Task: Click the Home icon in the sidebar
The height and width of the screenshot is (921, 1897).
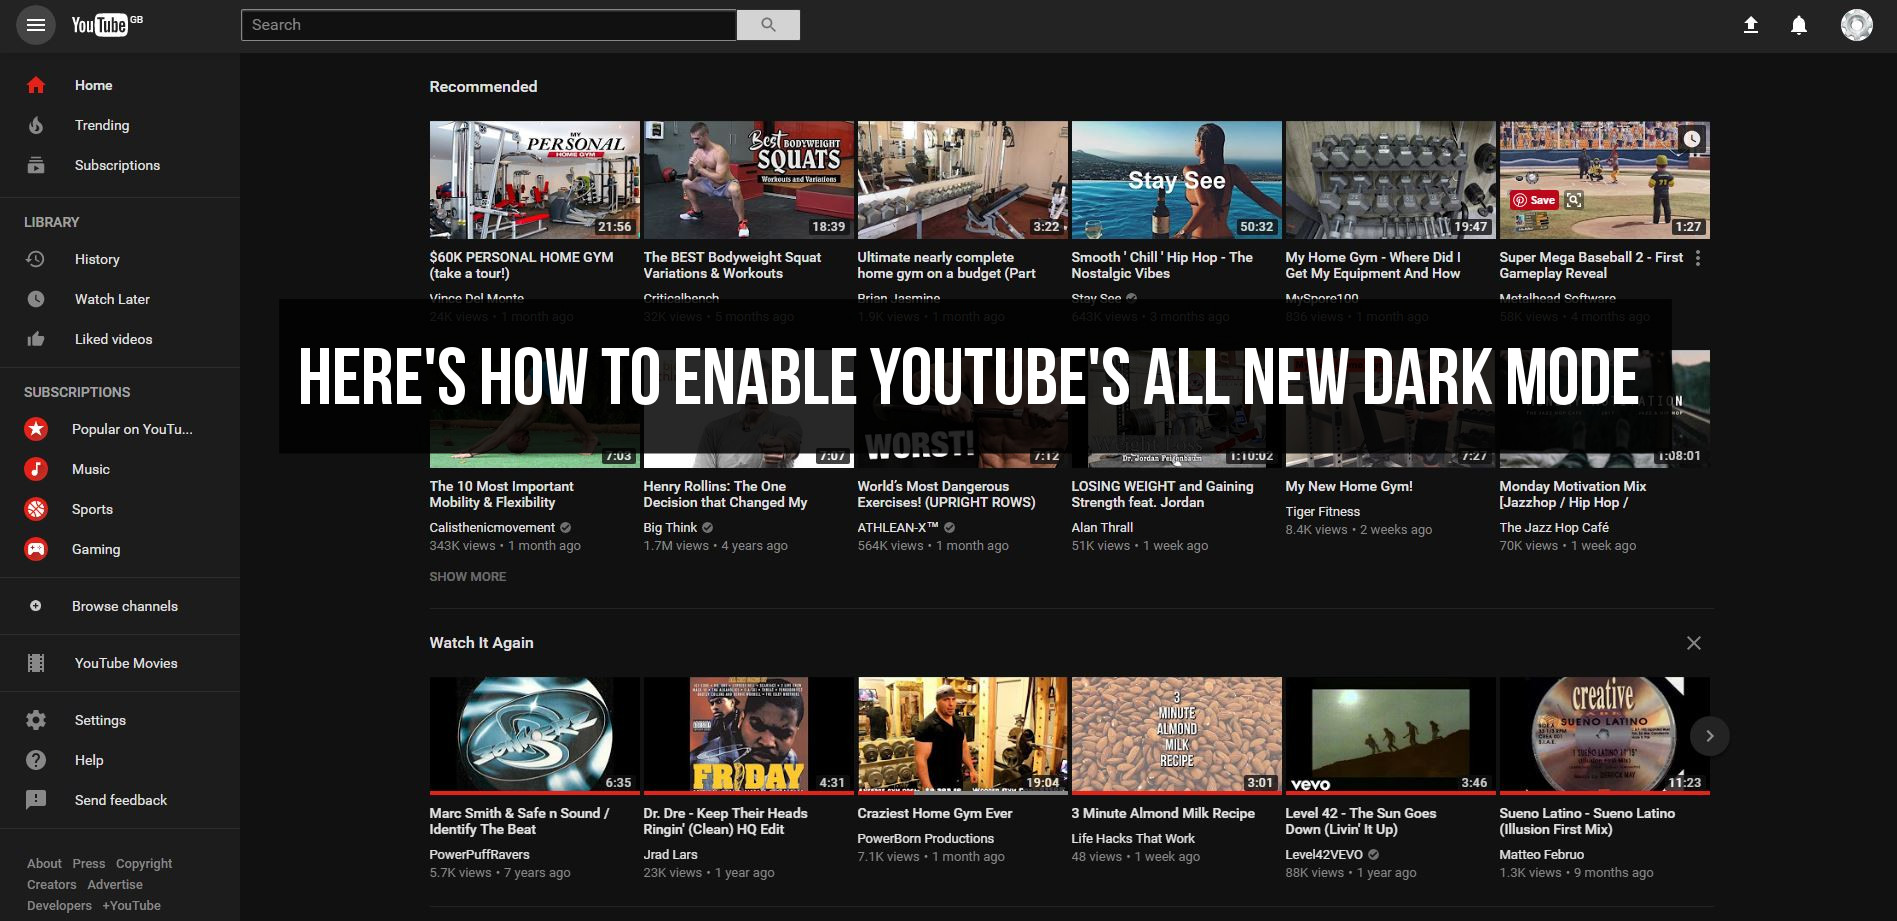Action: 36,85
